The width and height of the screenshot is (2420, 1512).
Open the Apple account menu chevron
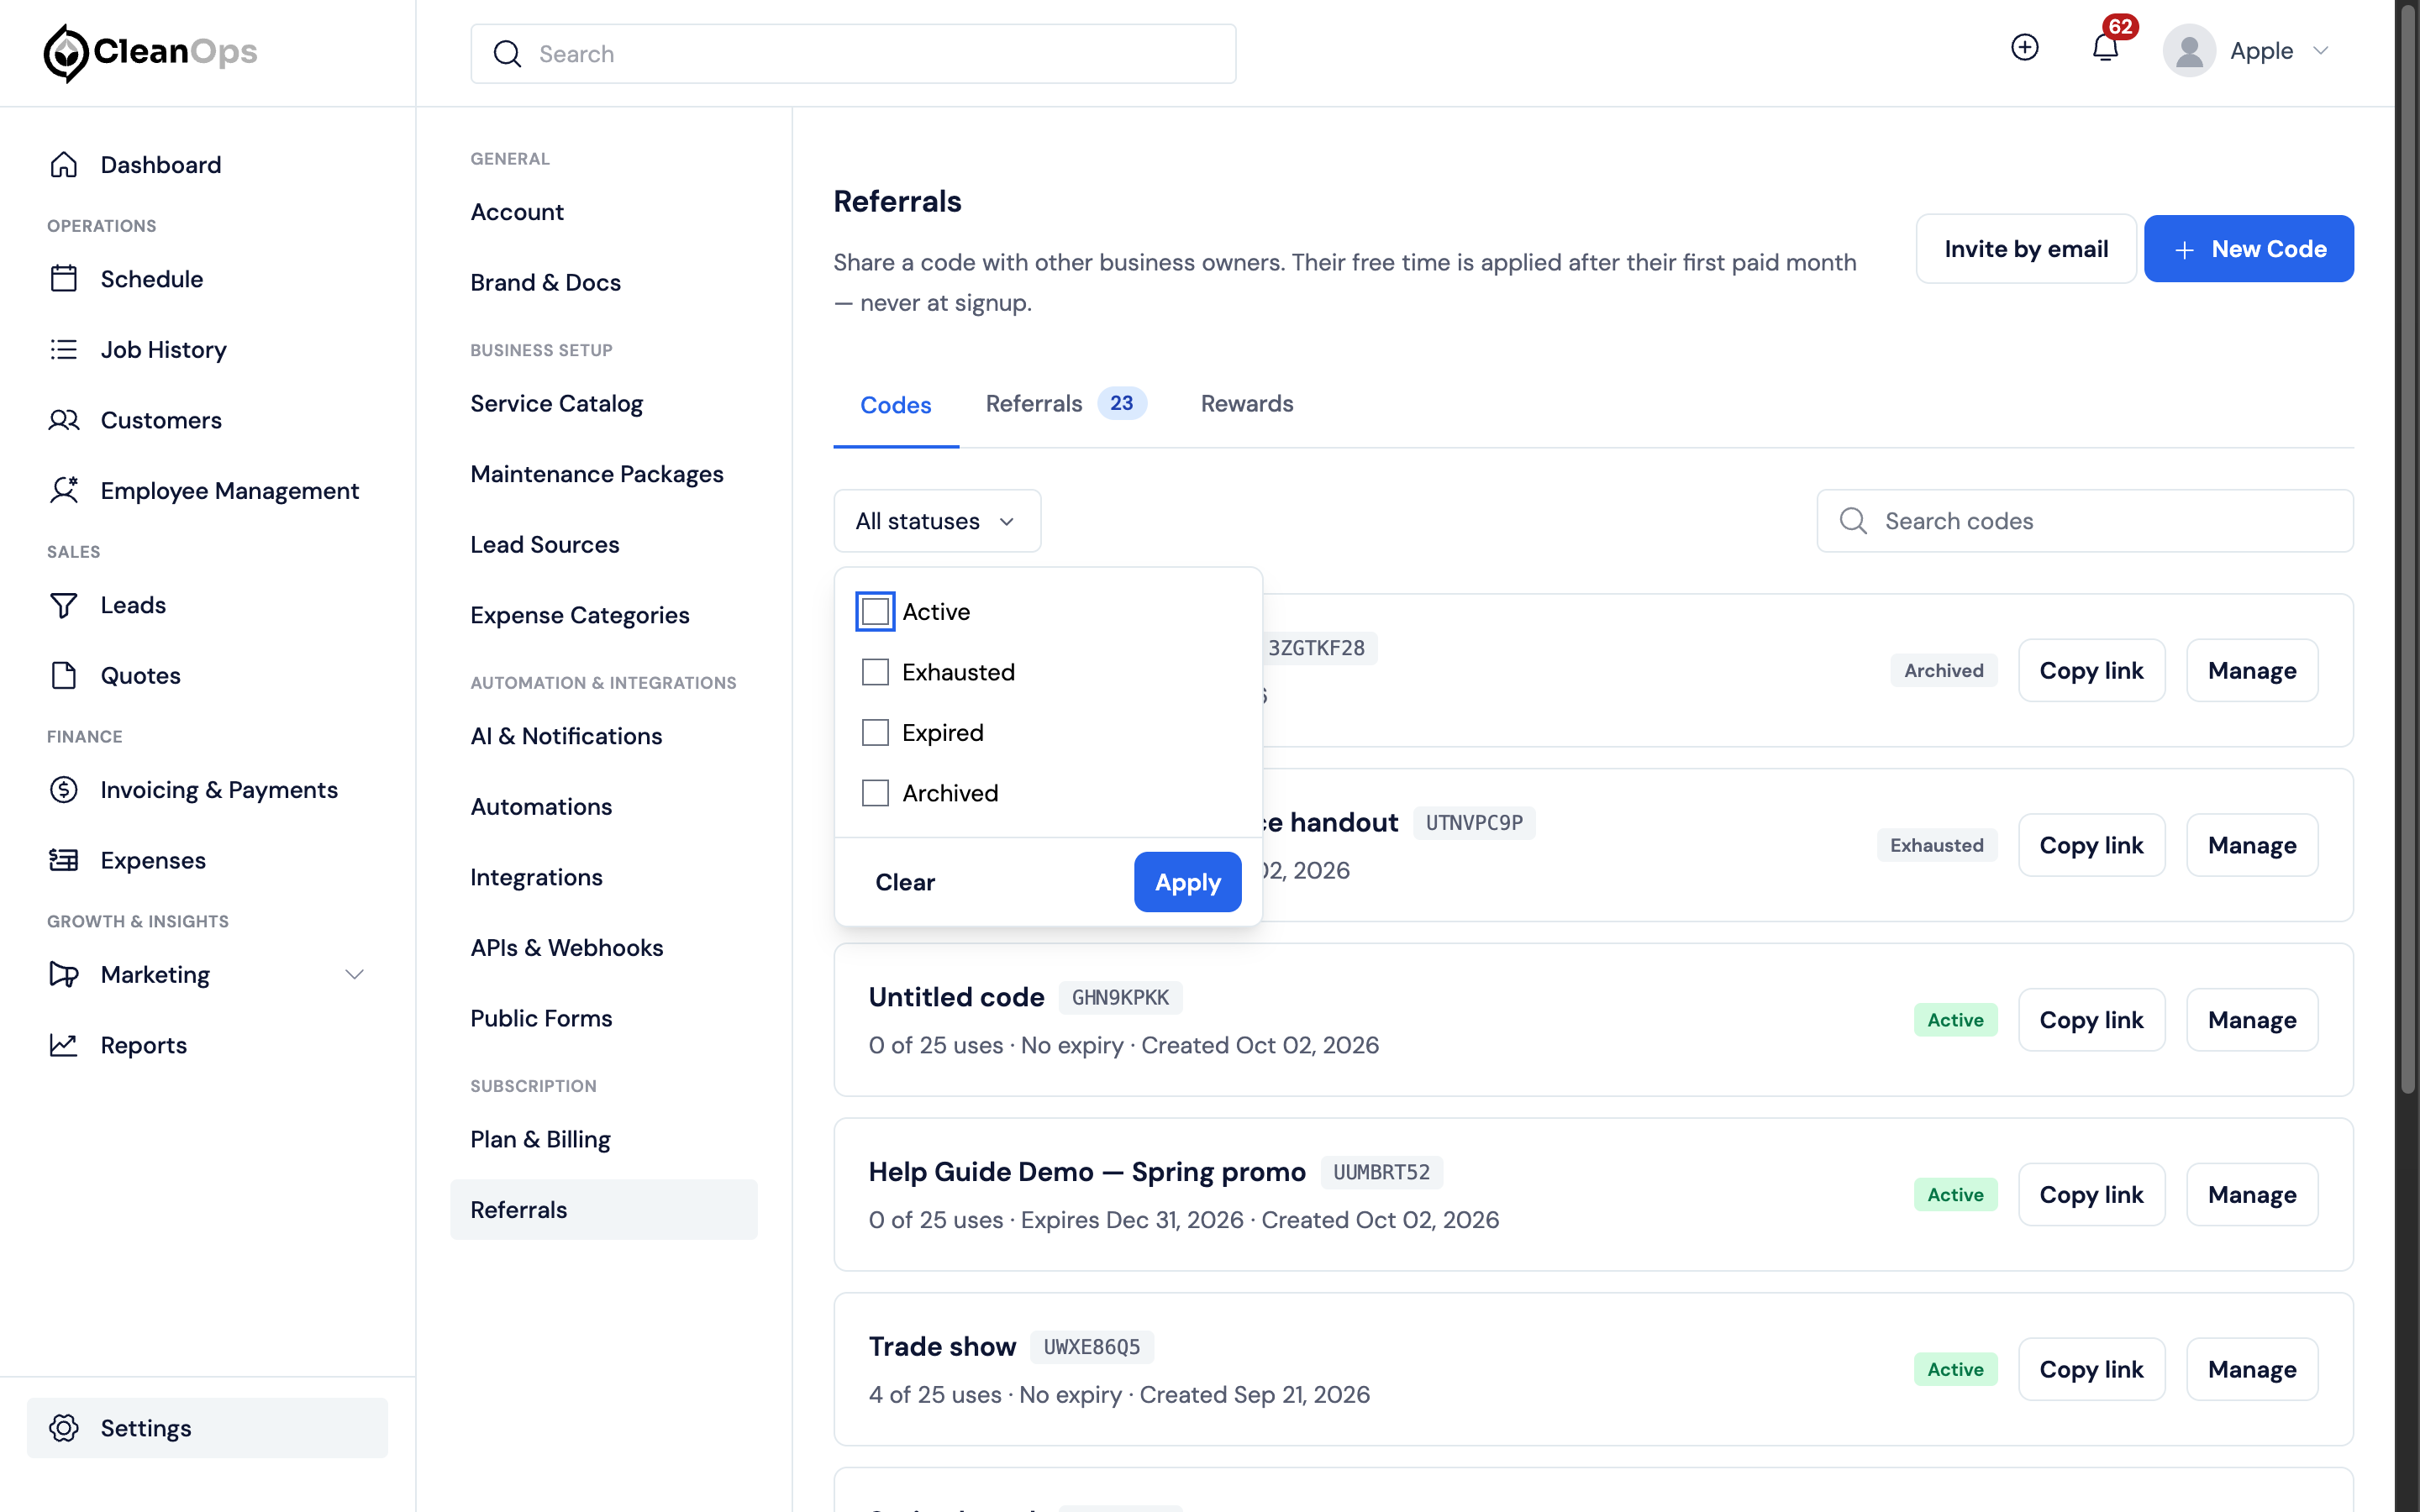2321,51
